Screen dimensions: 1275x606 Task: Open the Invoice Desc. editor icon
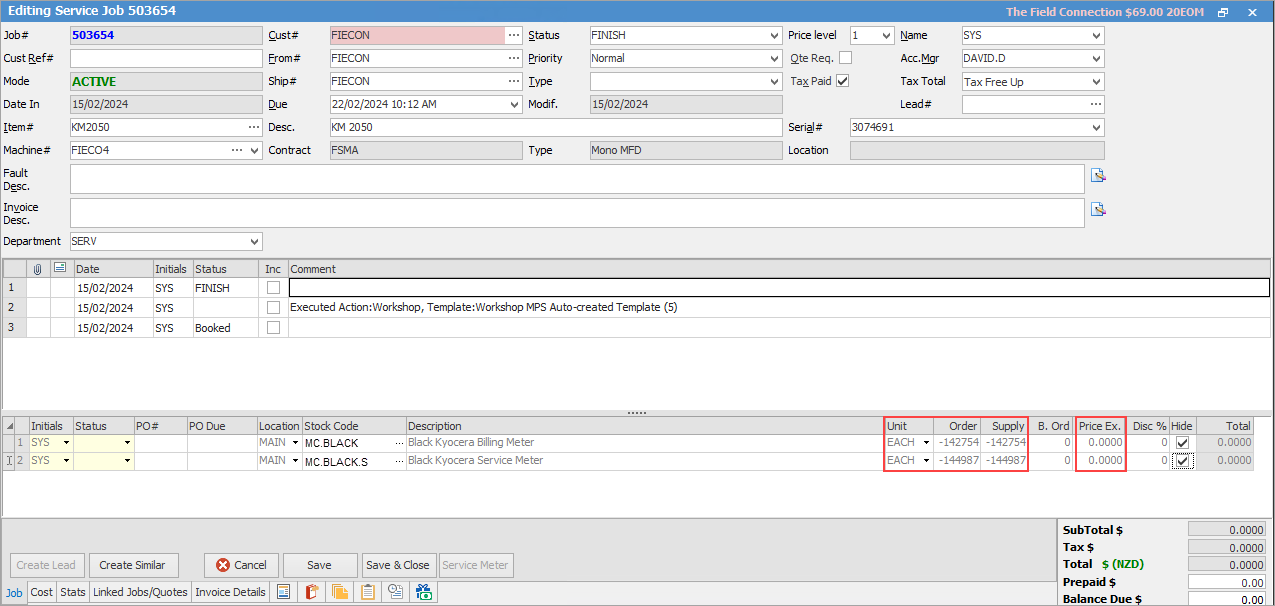tap(1098, 210)
